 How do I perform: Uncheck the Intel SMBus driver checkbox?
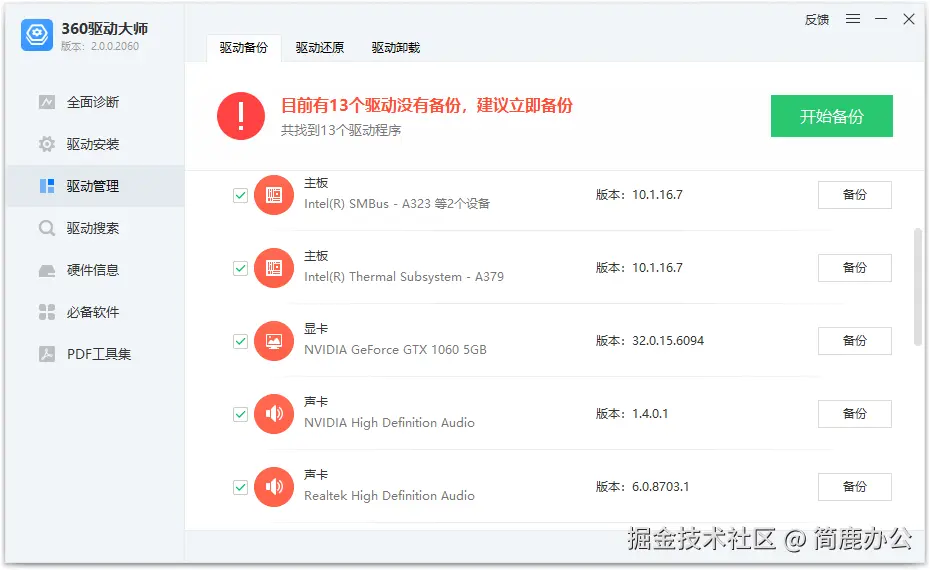[x=240, y=195]
